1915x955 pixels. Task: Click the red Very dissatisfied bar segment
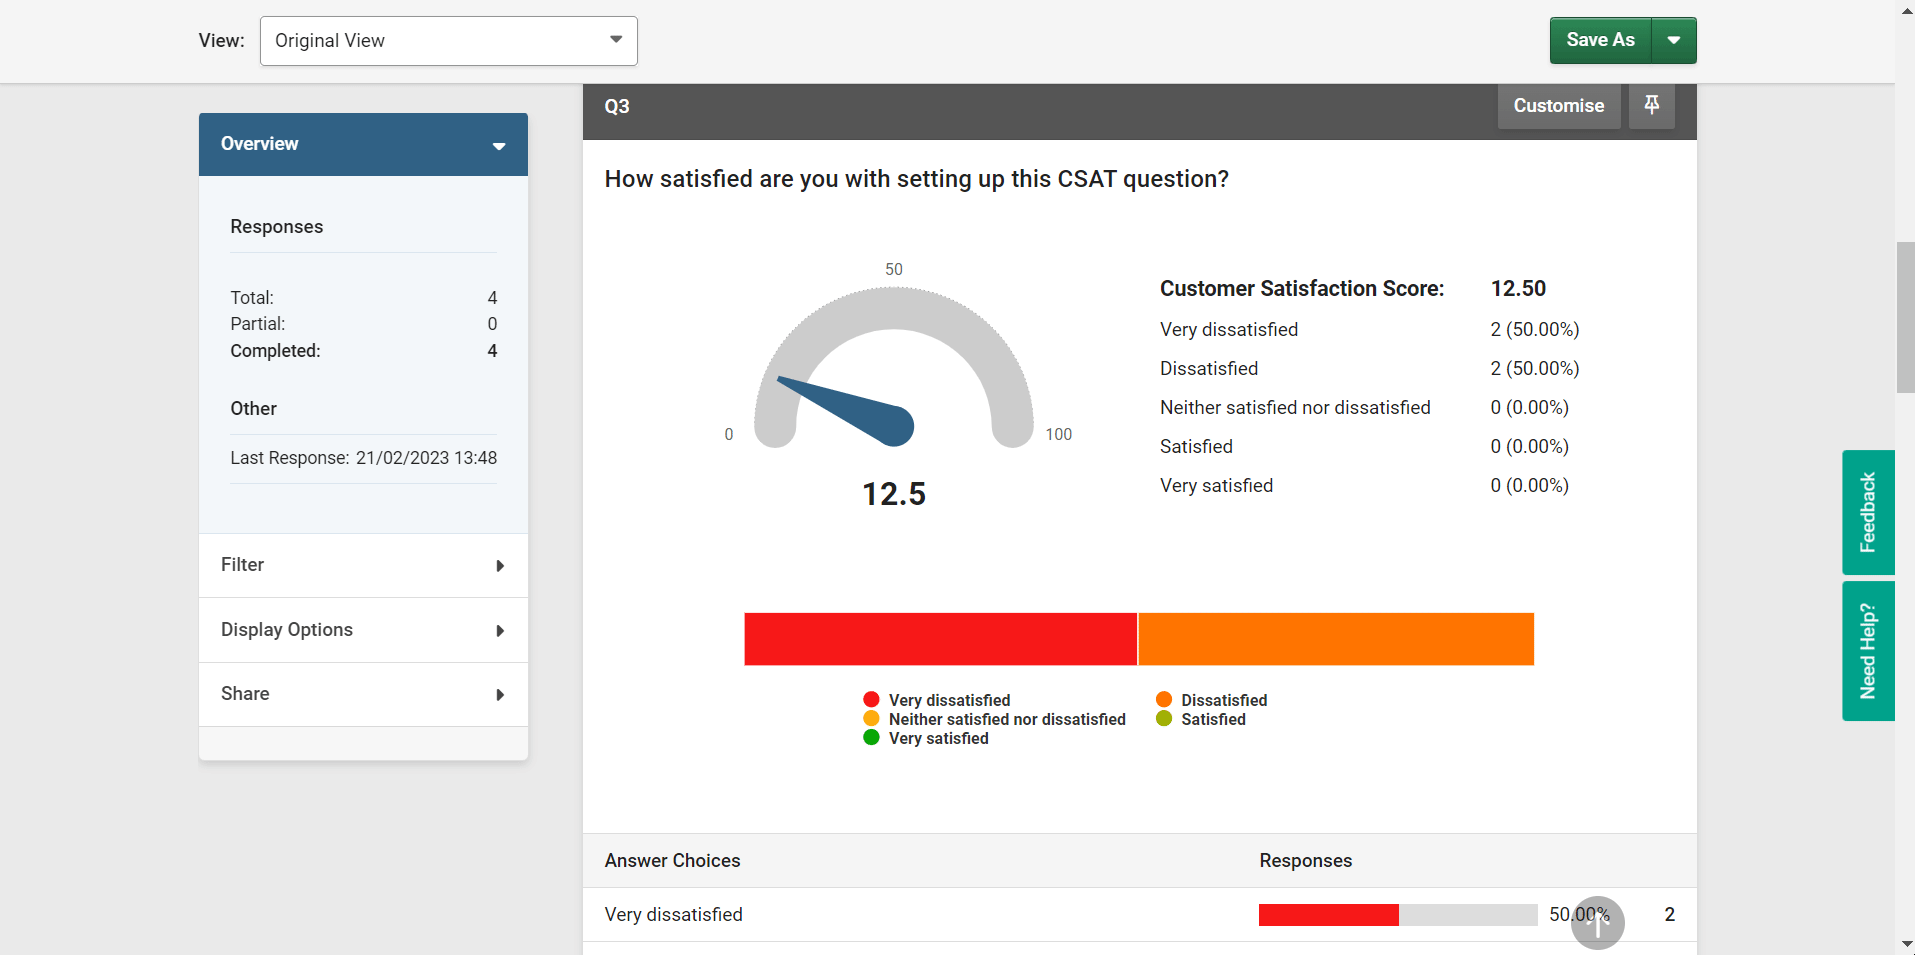tap(940, 639)
